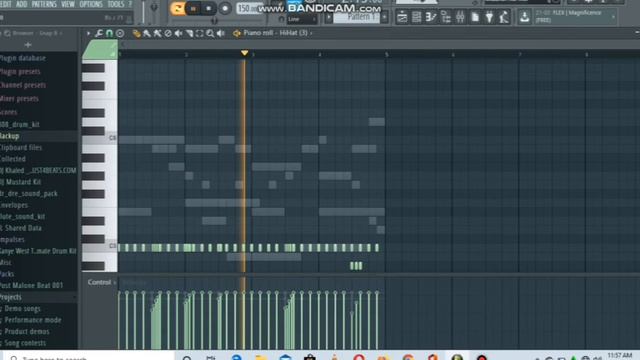Click the Play/Pause transport button
Image resolution: width=640 pixels, height=360 pixels.
point(193,9)
